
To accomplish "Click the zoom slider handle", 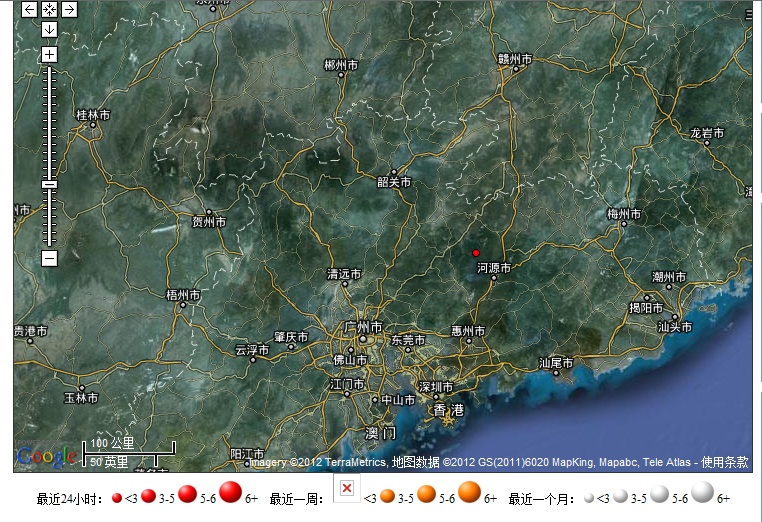I will point(49,184).
